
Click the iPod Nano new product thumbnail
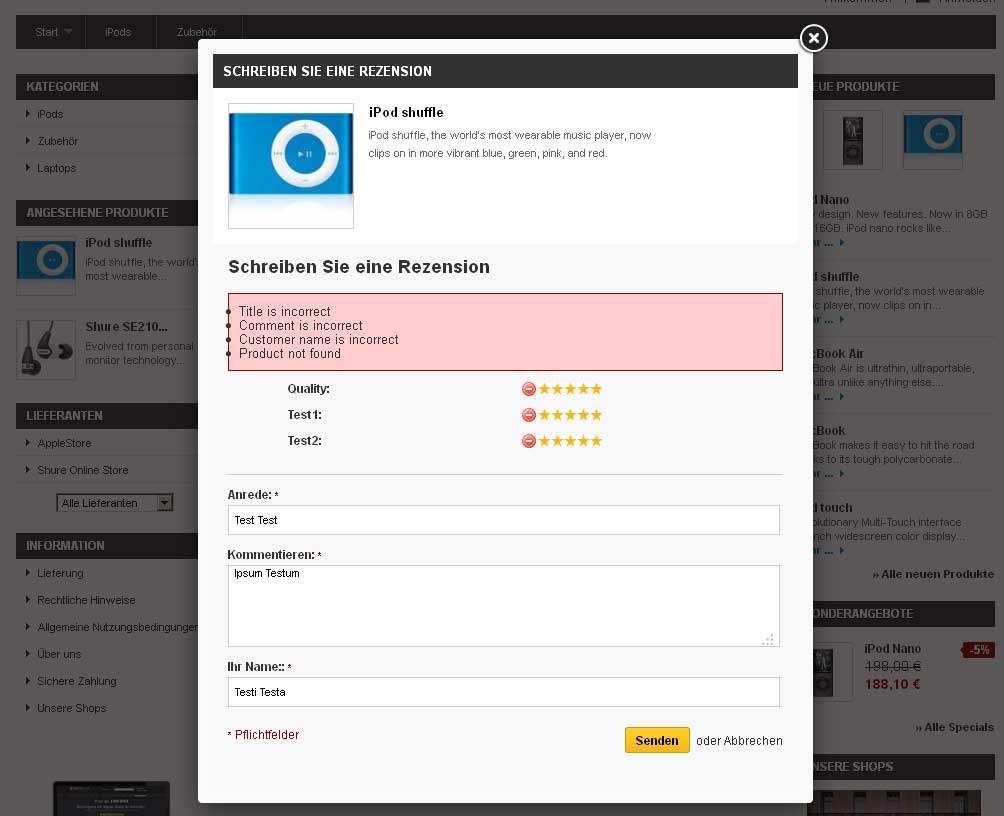[852, 140]
